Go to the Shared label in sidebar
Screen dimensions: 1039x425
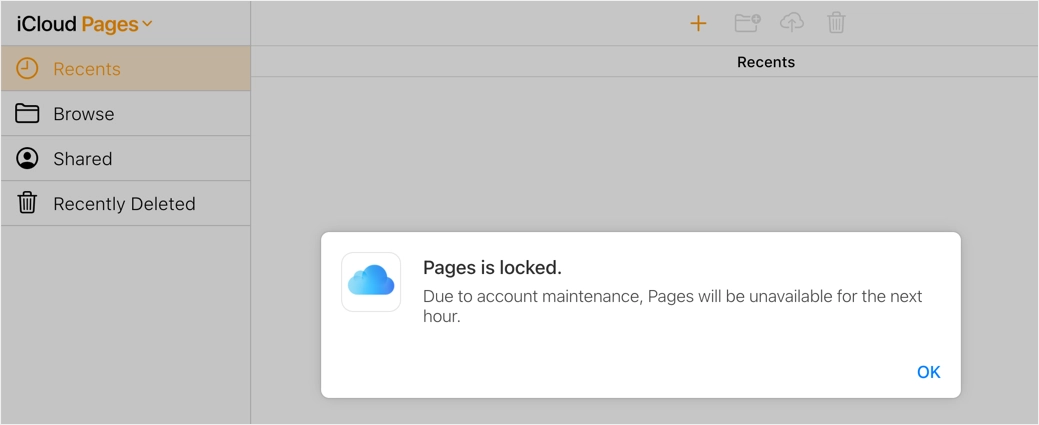83,159
